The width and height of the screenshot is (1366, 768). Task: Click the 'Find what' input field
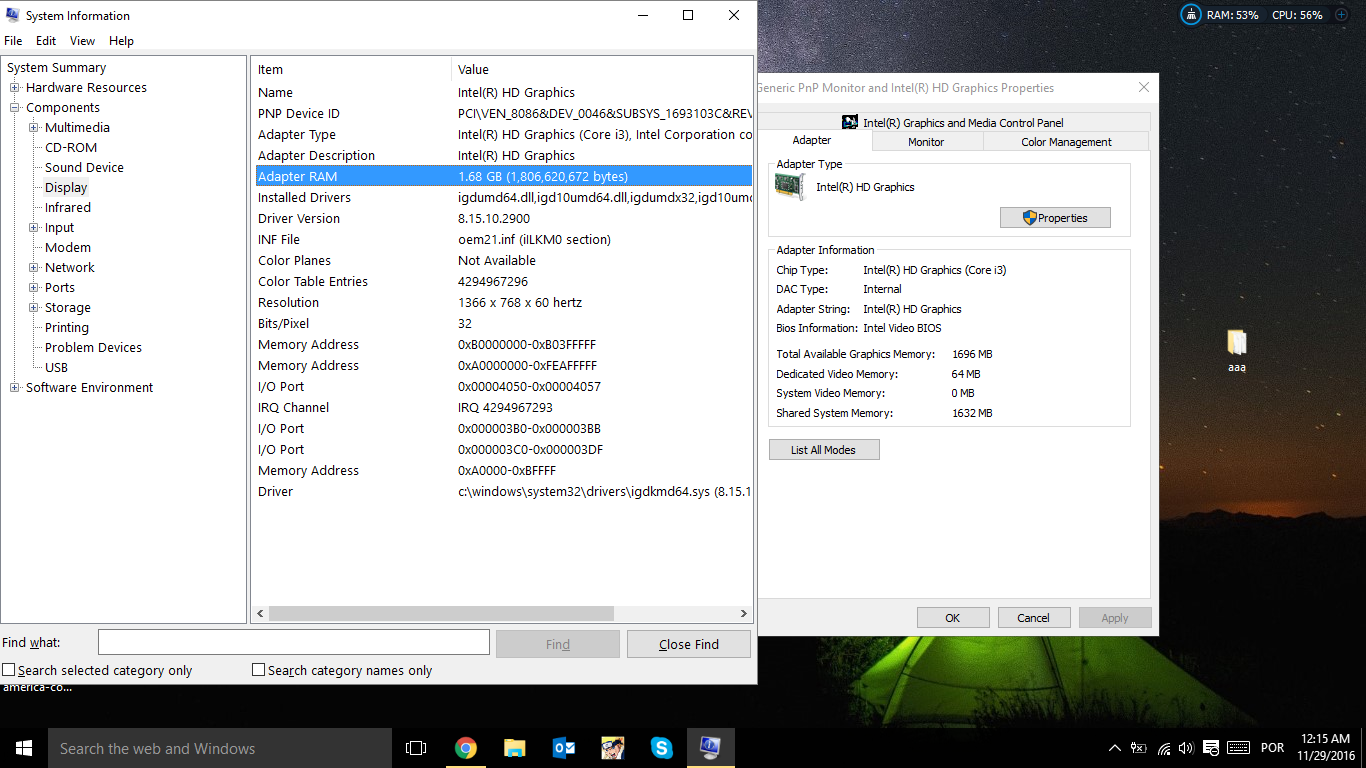[294, 642]
